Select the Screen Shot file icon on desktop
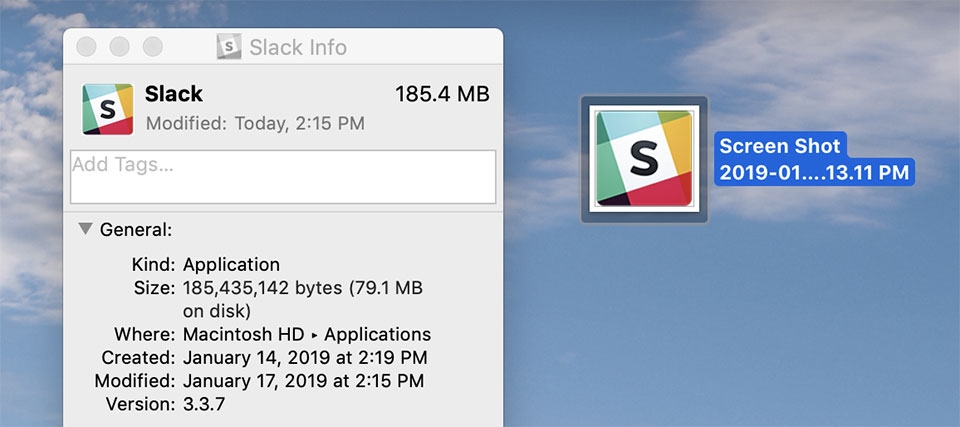 tap(644, 159)
